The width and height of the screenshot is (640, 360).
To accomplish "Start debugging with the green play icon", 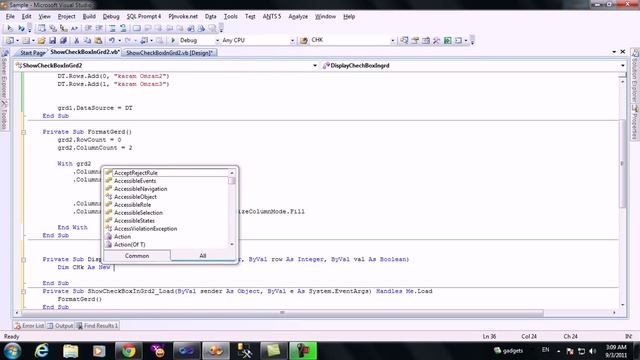I will coord(173,40).
